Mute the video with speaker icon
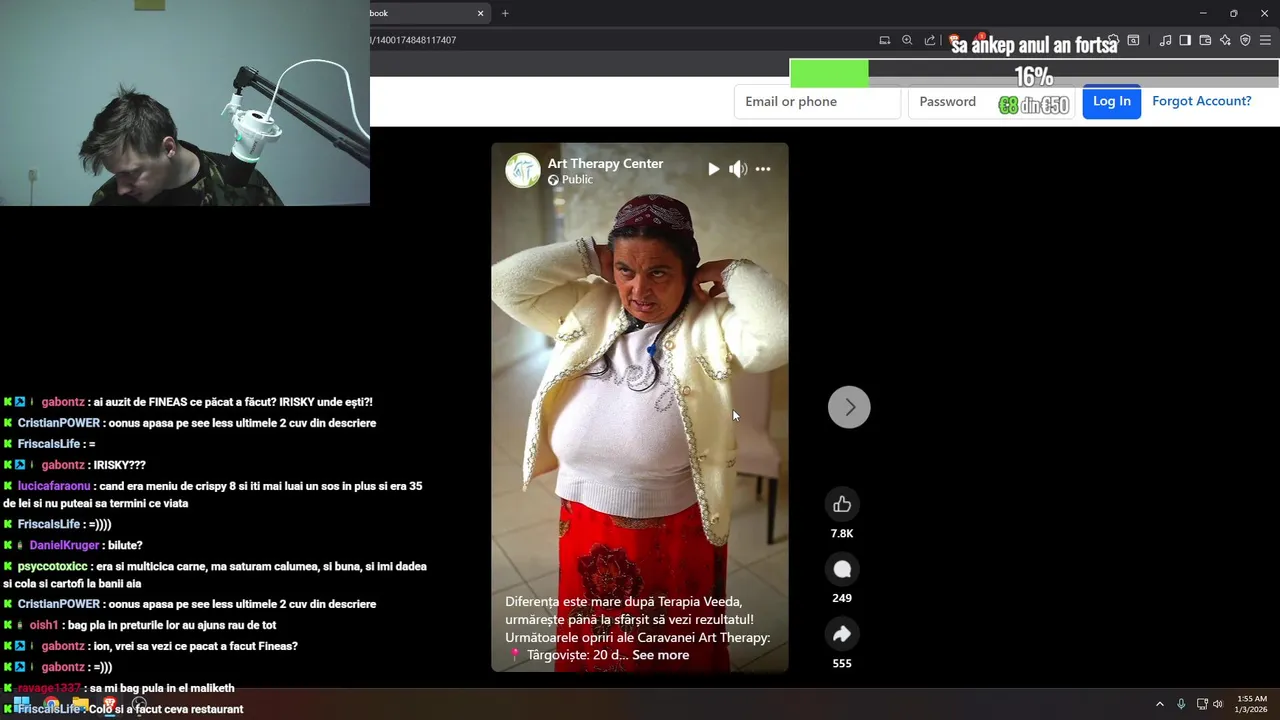Image resolution: width=1280 pixels, height=720 pixels. 738,169
